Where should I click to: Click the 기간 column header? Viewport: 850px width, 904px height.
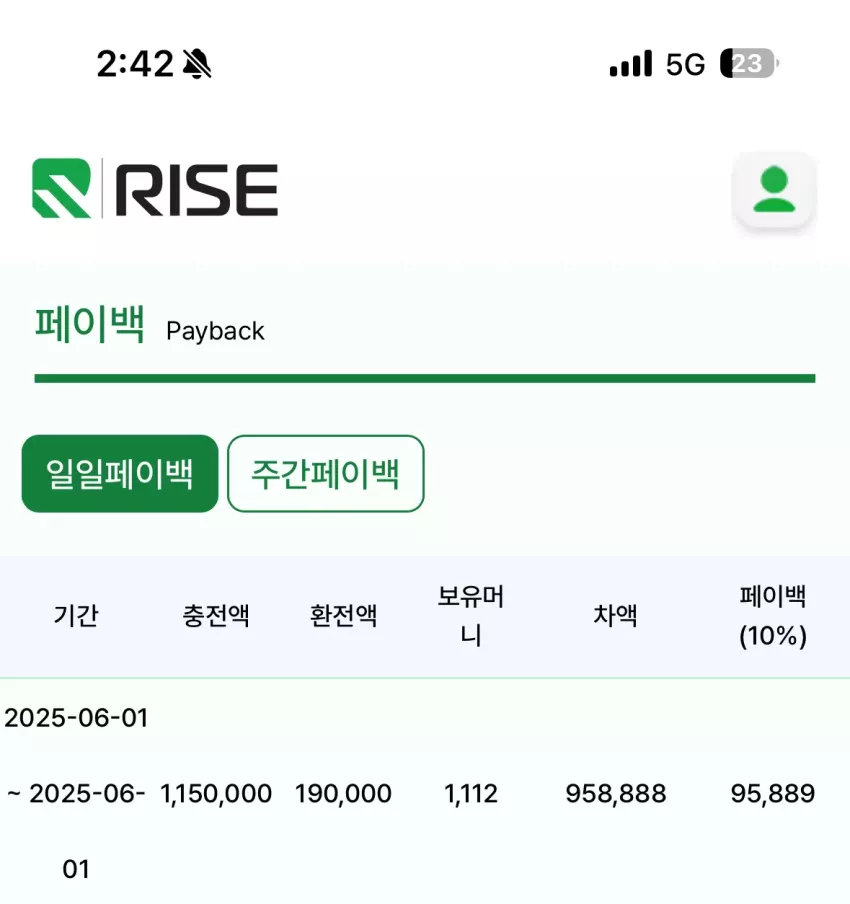76,615
